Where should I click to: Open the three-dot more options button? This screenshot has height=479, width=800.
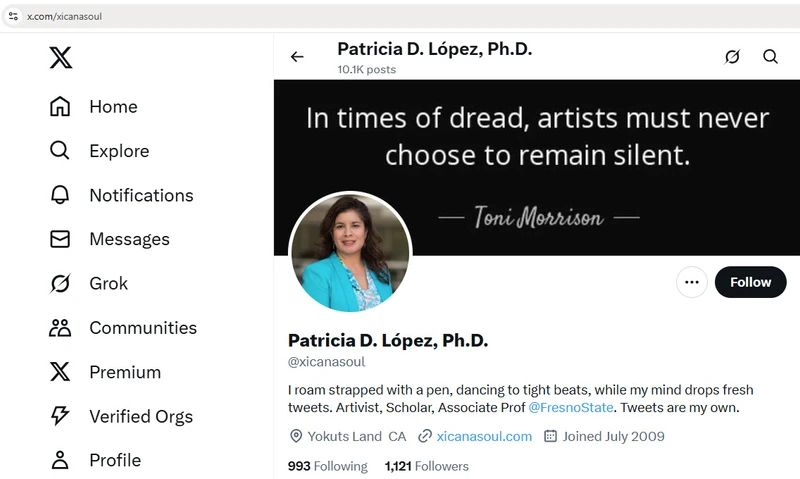click(692, 282)
